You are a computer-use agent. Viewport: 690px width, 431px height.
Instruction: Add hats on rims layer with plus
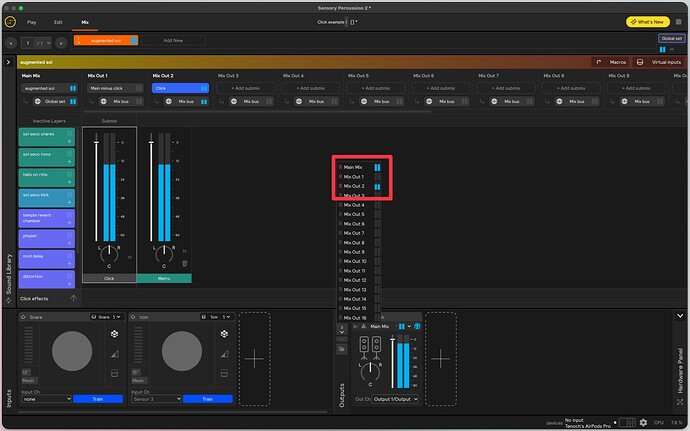pos(70,182)
